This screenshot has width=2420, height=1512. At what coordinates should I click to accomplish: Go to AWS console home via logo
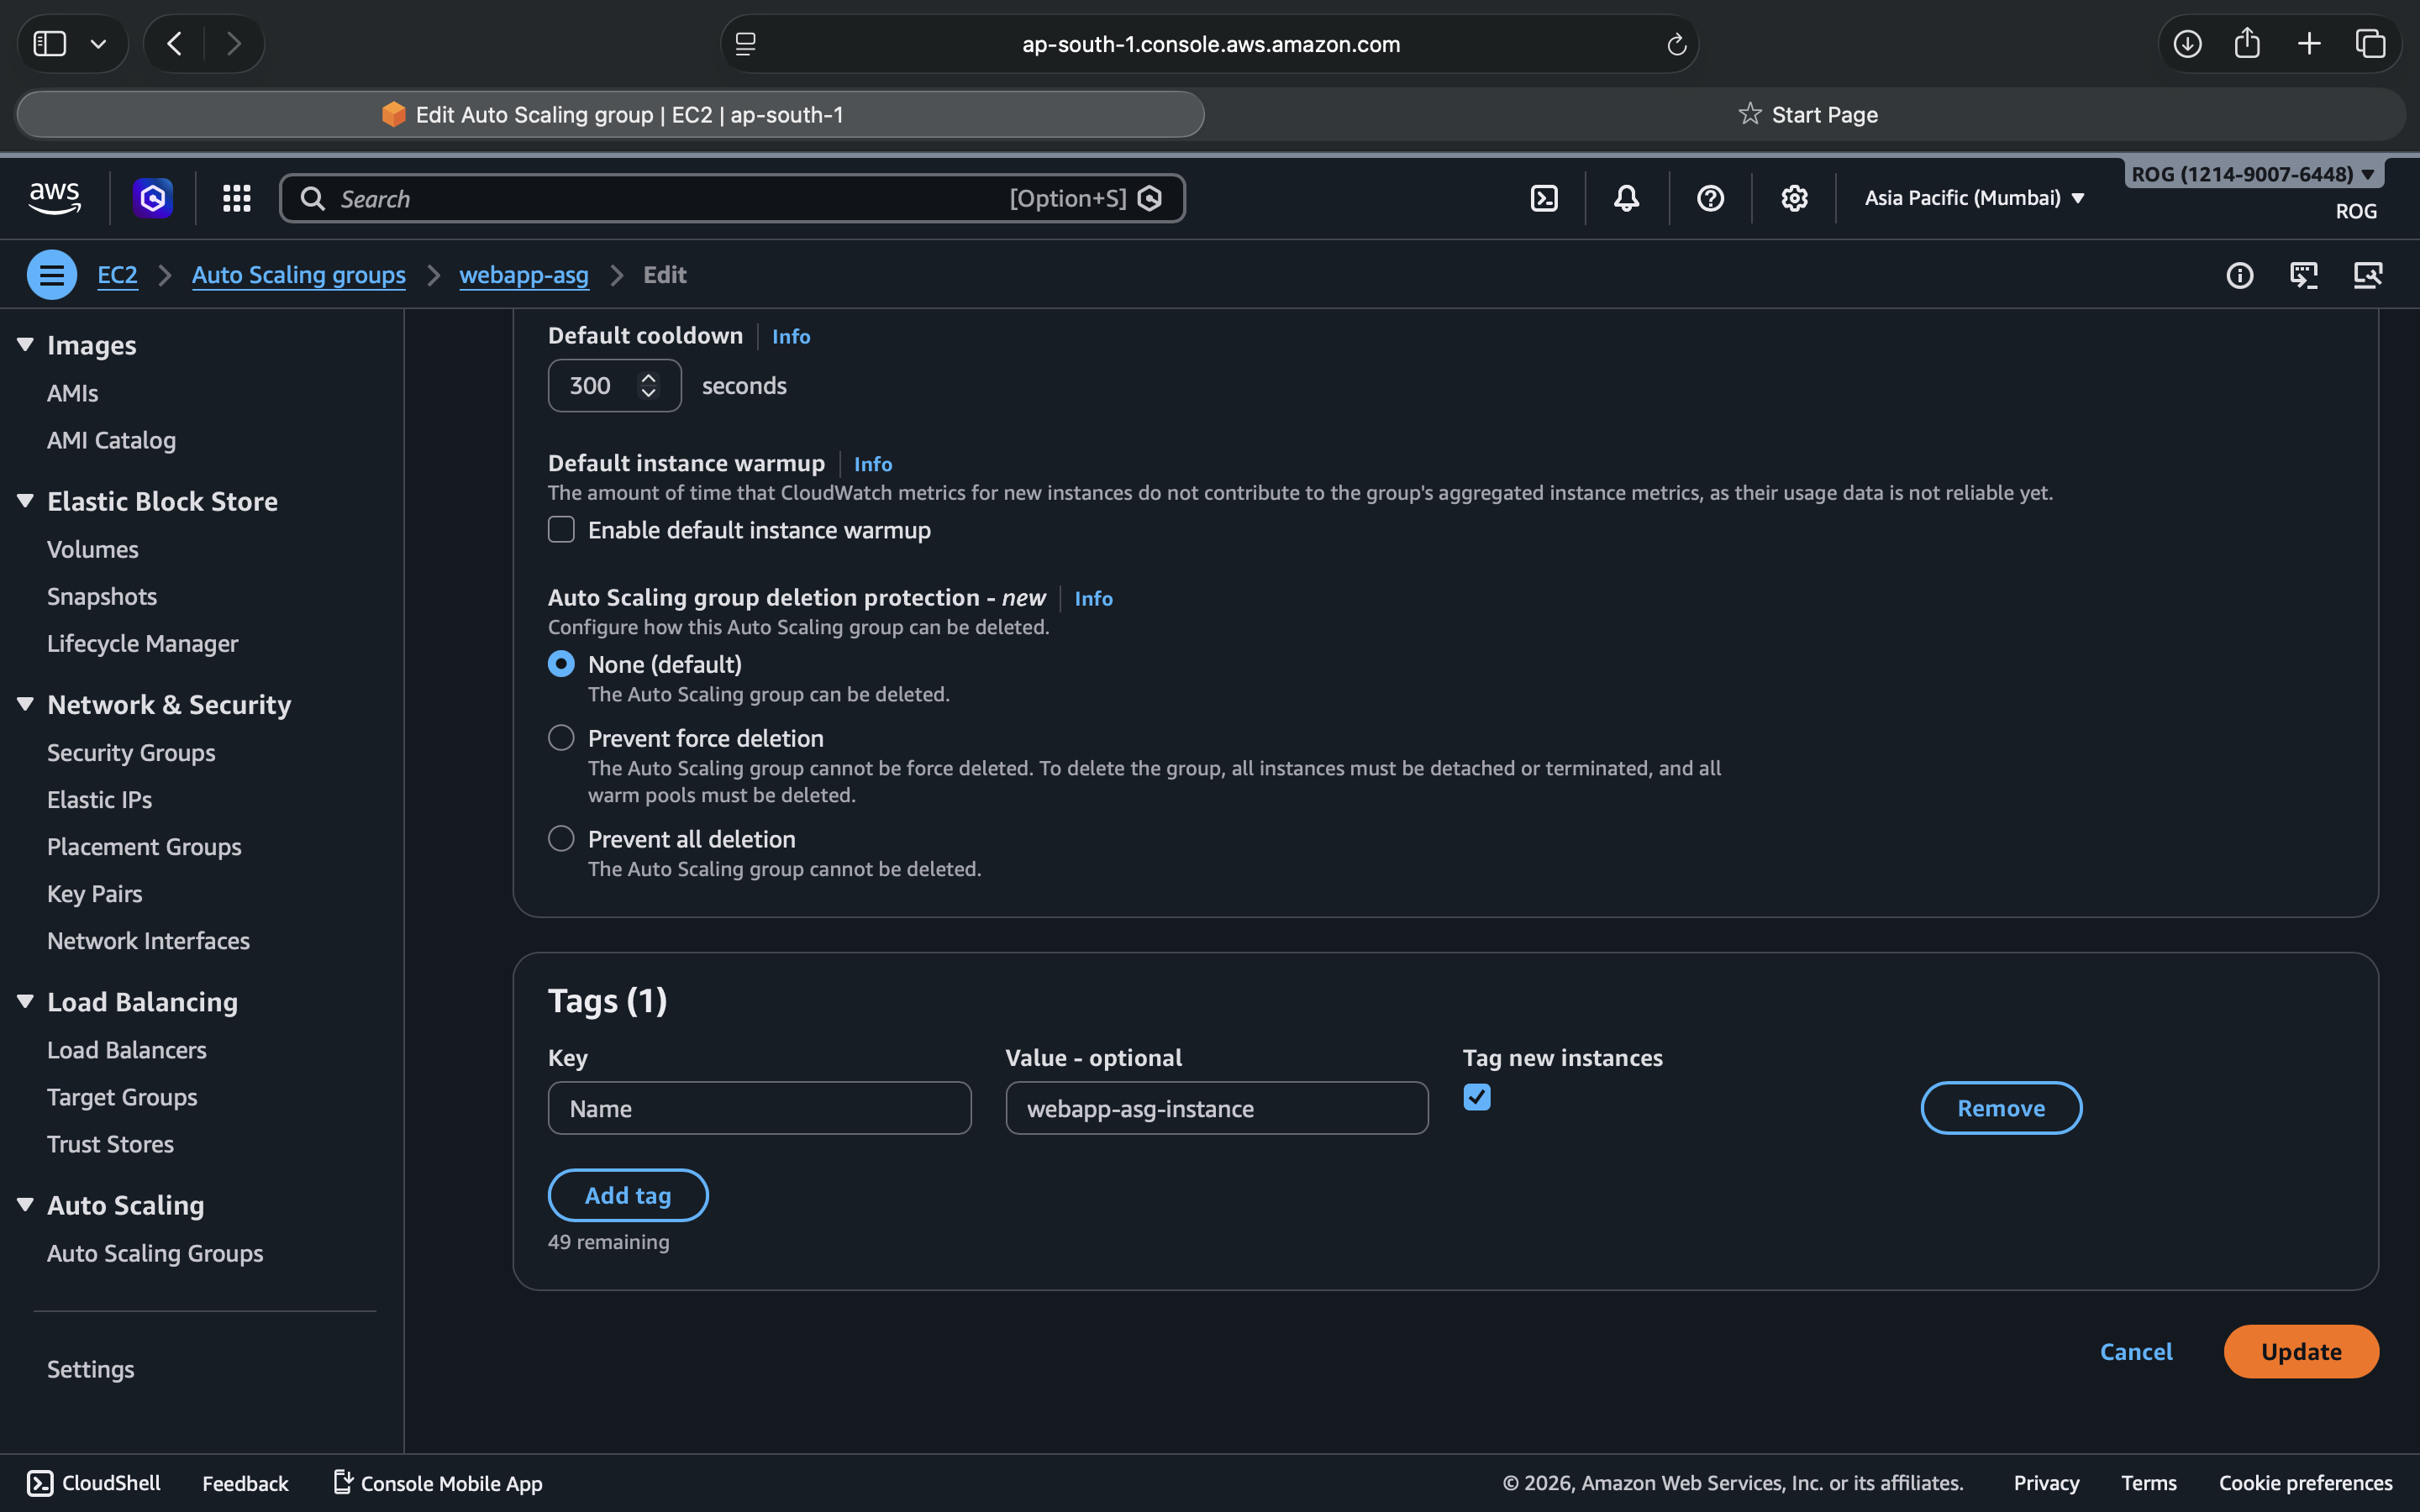[x=55, y=198]
